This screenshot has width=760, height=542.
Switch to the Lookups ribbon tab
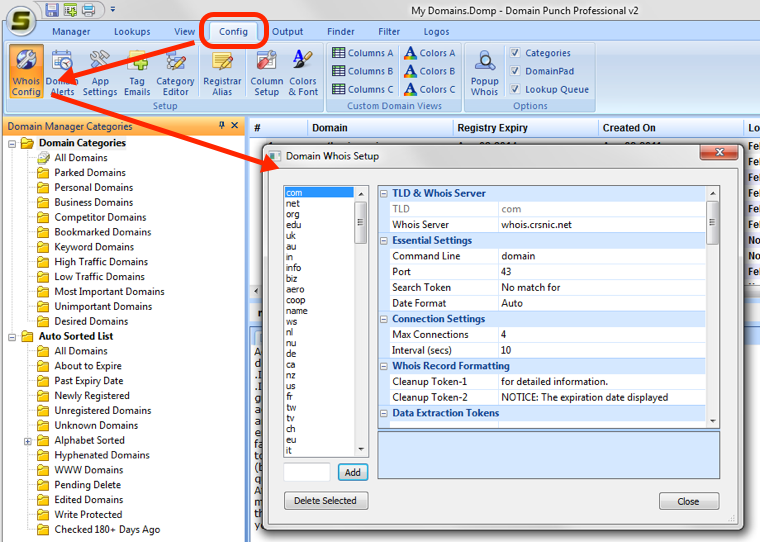[x=132, y=31]
